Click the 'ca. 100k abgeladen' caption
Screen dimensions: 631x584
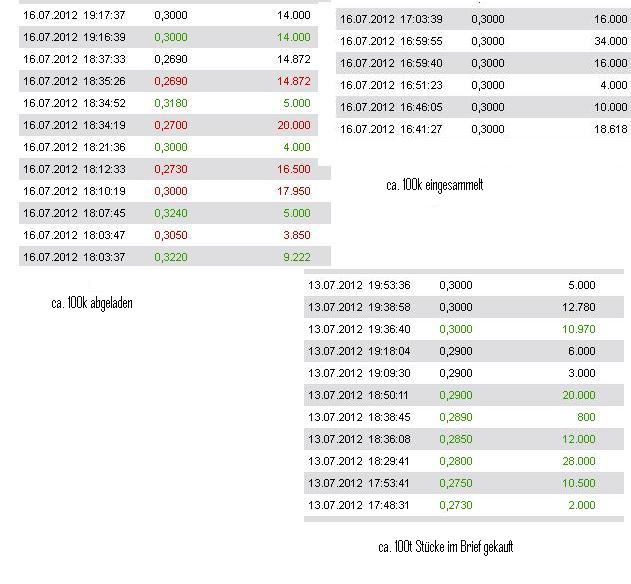(91, 303)
